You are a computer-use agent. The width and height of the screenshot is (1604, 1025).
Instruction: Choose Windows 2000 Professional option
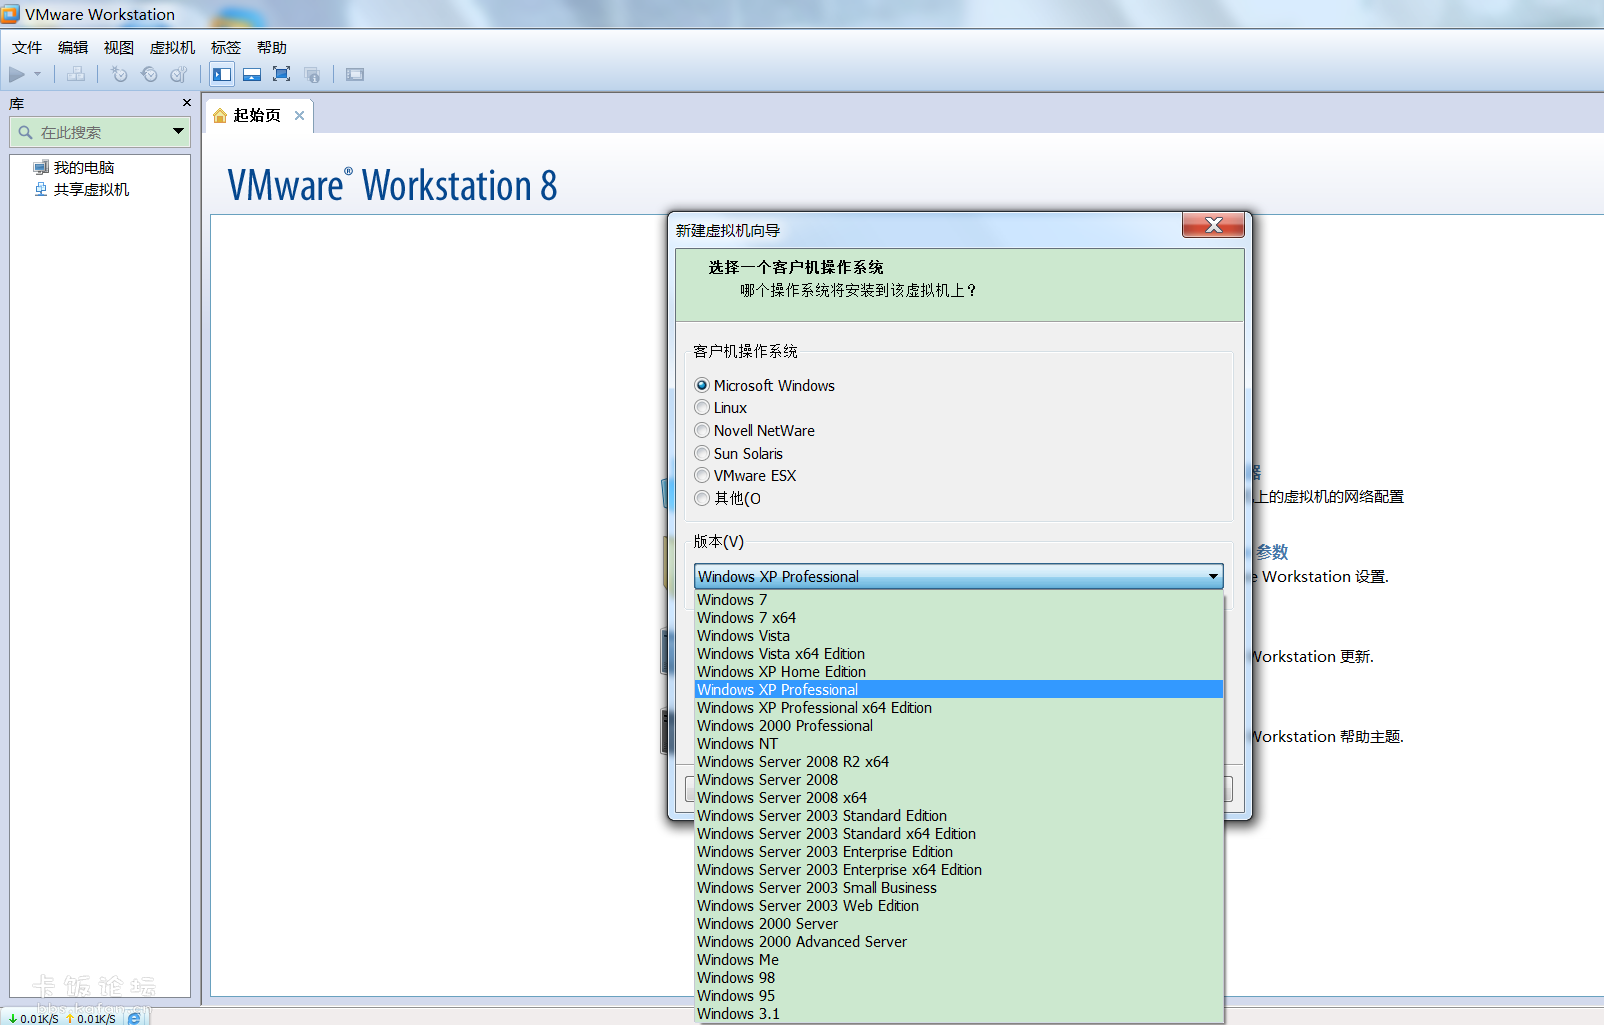(959, 726)
